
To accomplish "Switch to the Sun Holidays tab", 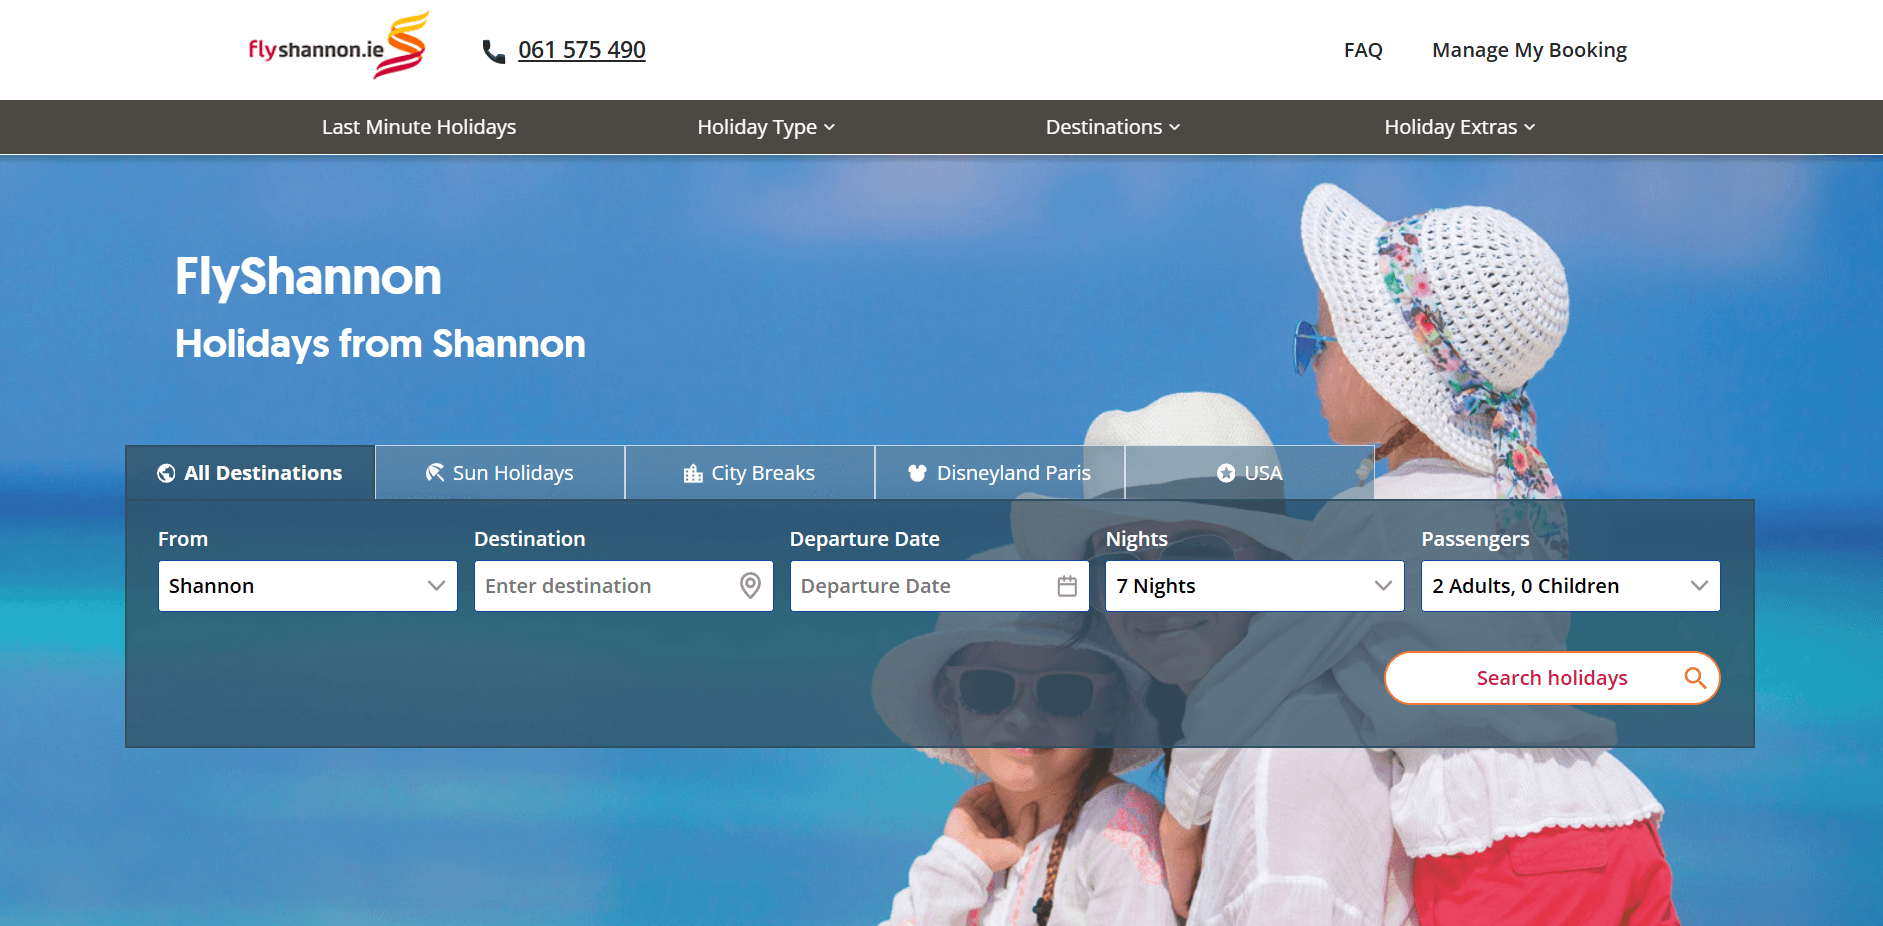I will [500, 473].
